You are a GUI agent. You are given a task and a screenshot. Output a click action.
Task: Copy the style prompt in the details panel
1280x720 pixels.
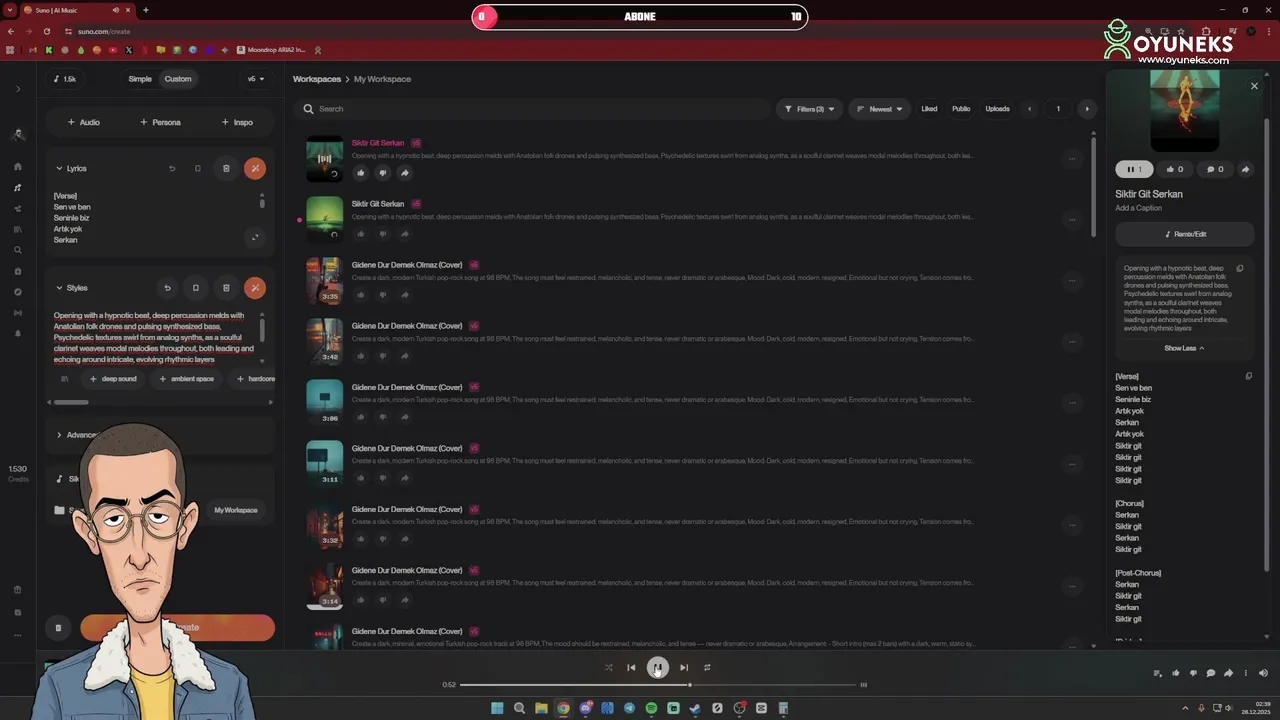(1240, 269)
